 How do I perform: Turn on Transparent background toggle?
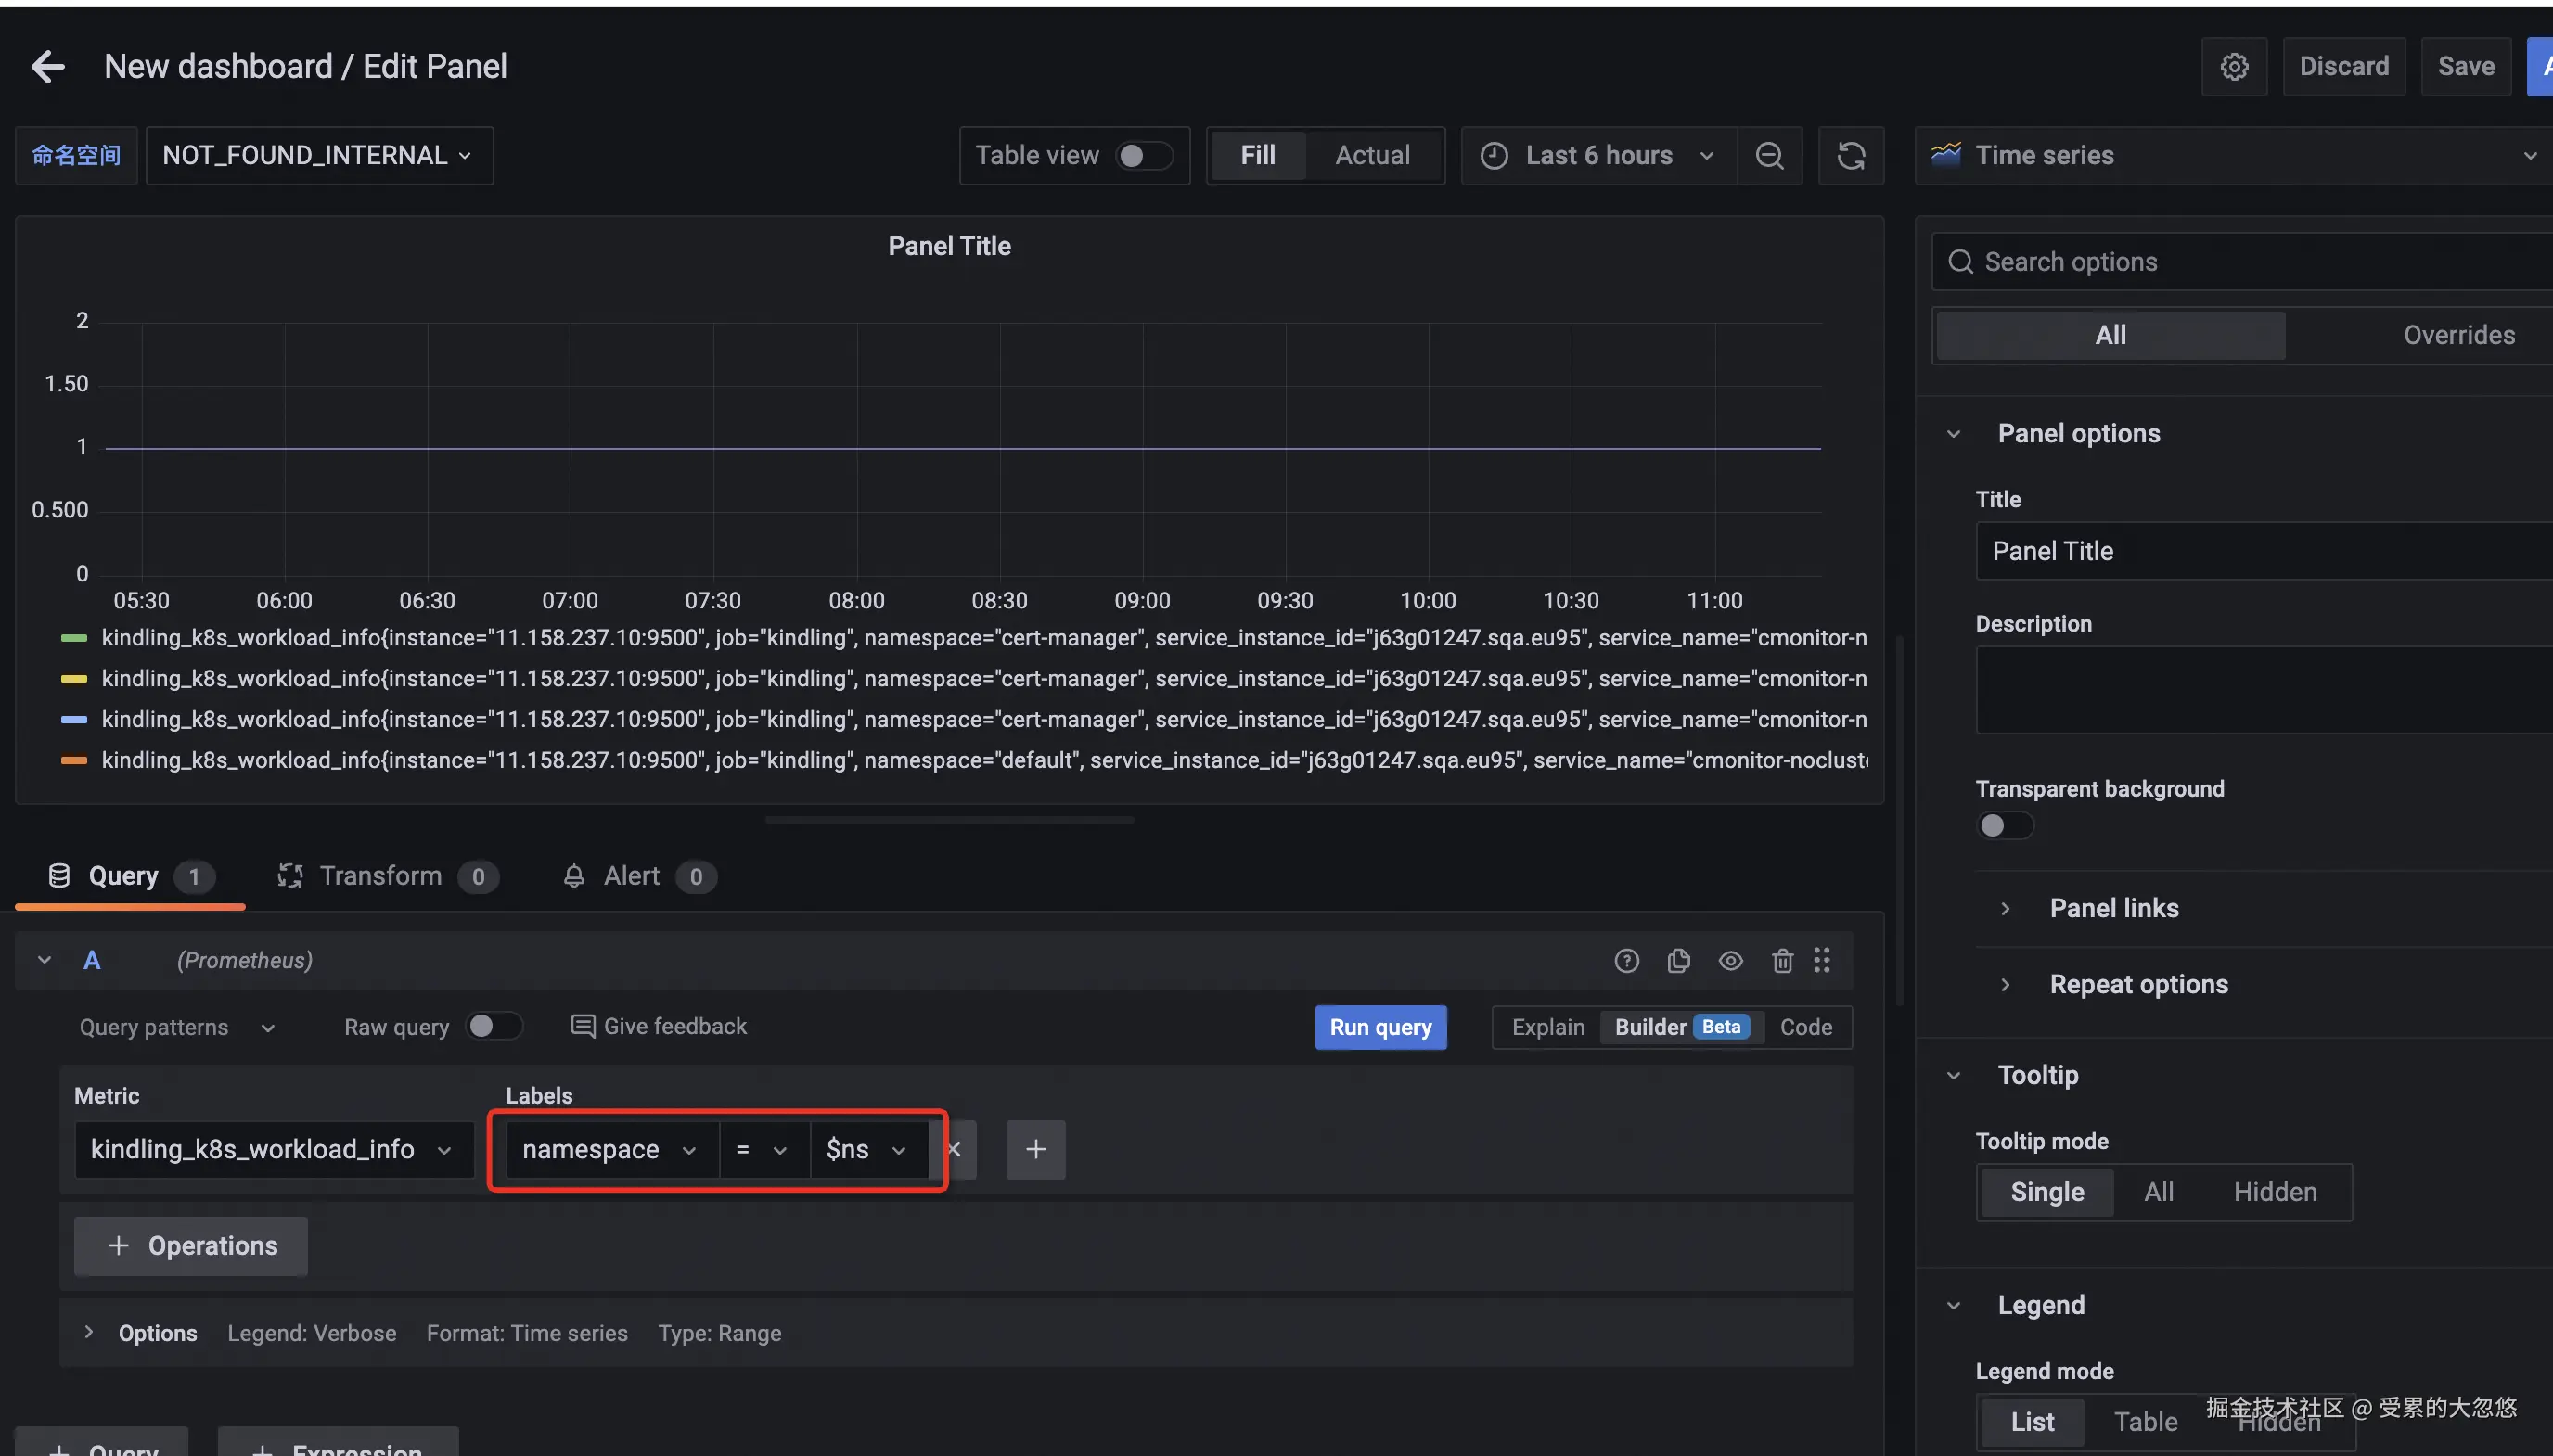[2004, 826]
